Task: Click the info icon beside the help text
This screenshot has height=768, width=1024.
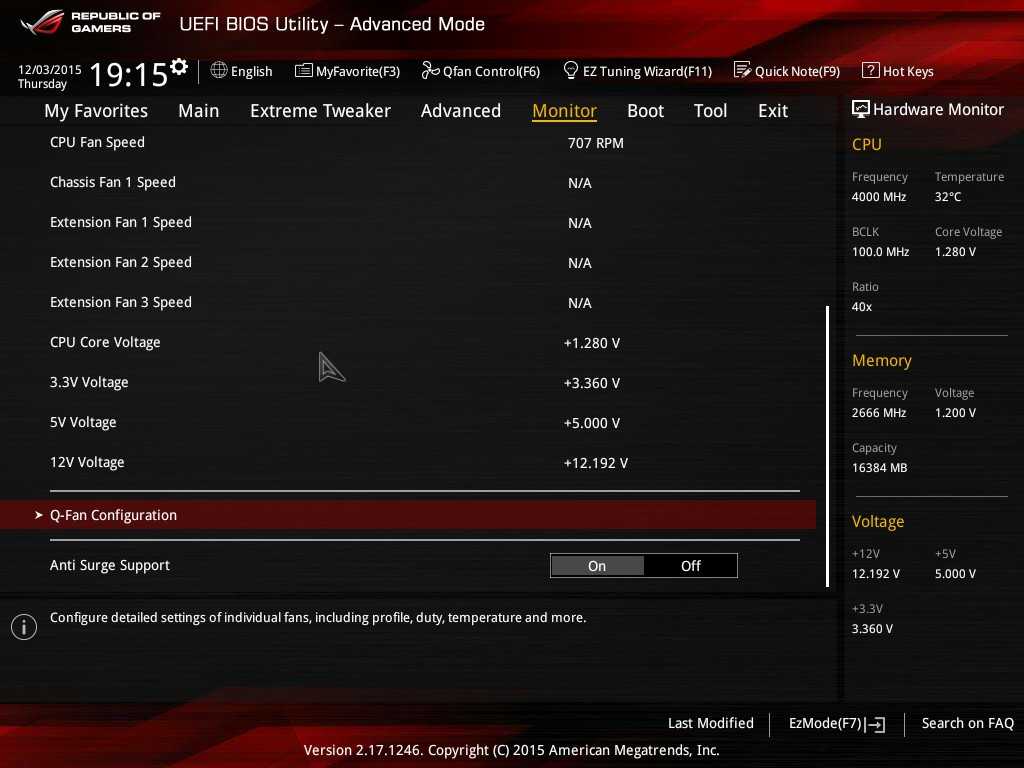Action: pyautogui.click(x=24, y=627)
